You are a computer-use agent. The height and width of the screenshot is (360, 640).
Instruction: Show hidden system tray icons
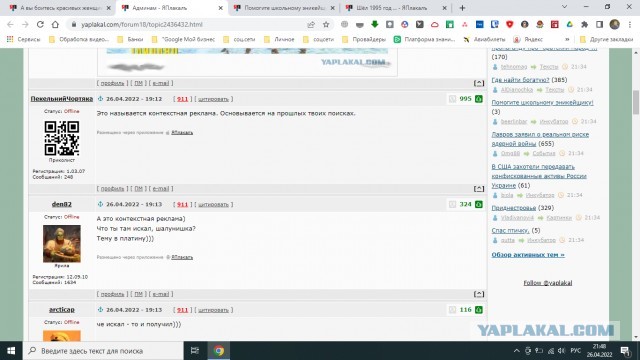(x=517, y=351)
